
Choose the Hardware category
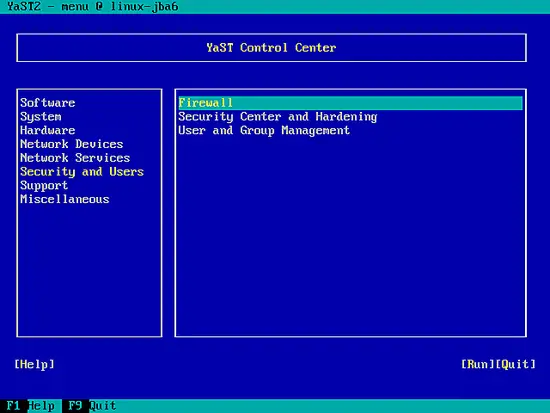coord(48,130)
